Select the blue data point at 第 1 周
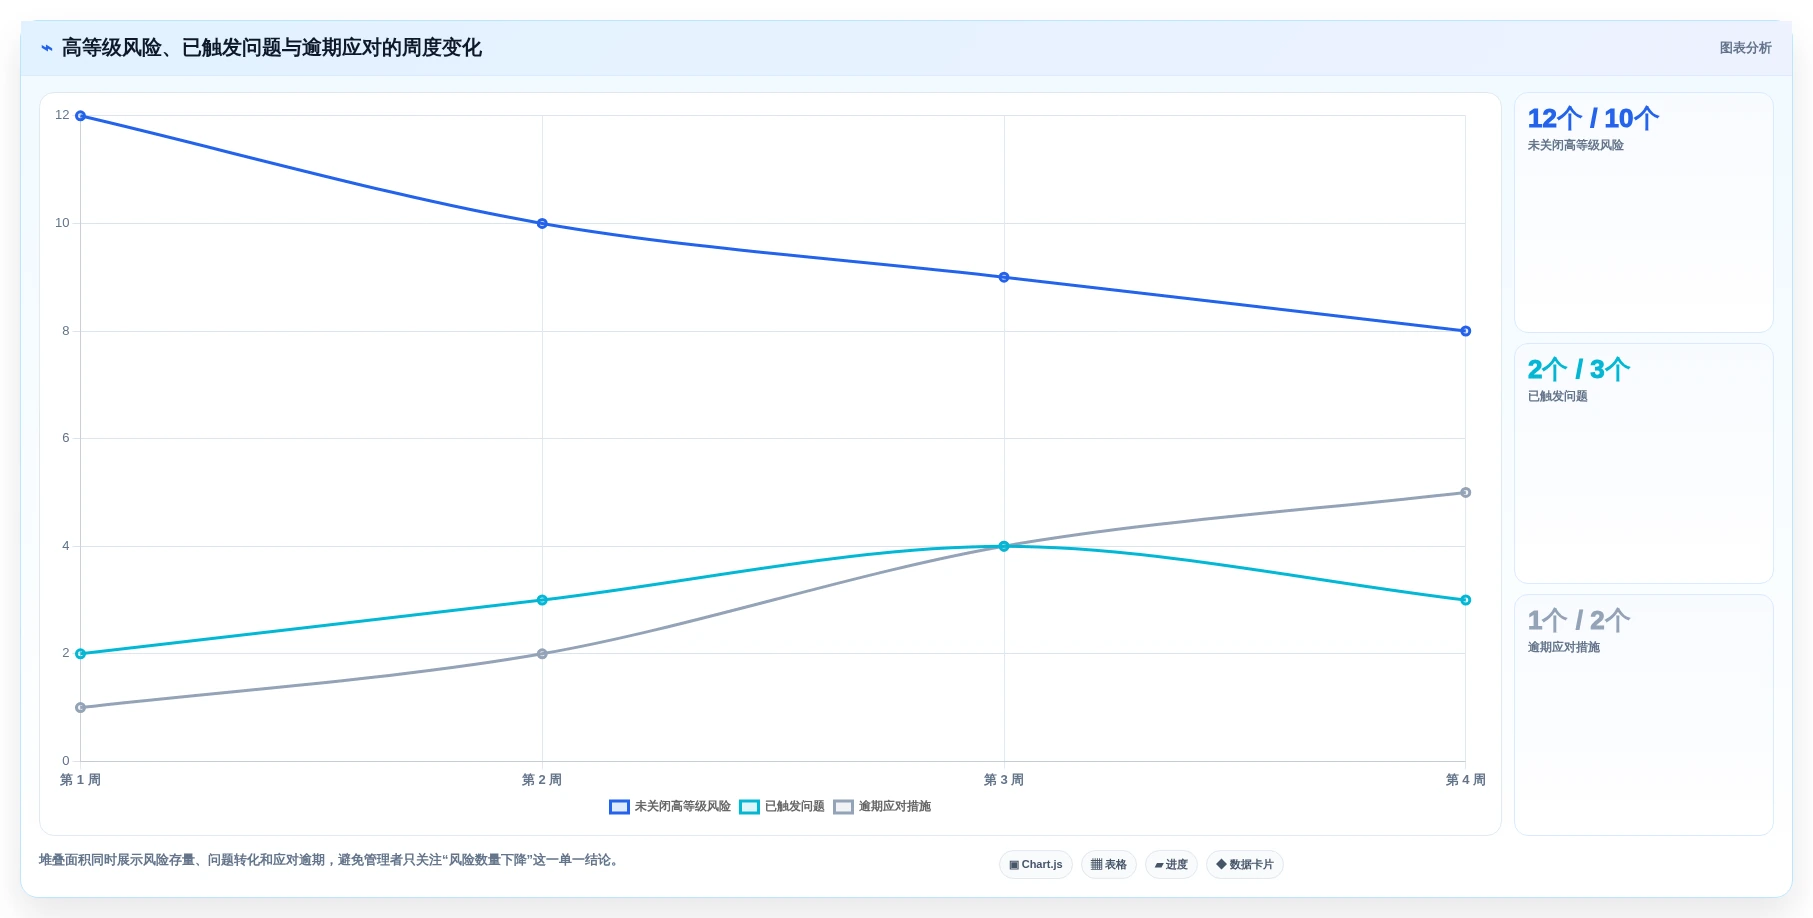This screenshot has height=918, width=1813. click(81, 116)
